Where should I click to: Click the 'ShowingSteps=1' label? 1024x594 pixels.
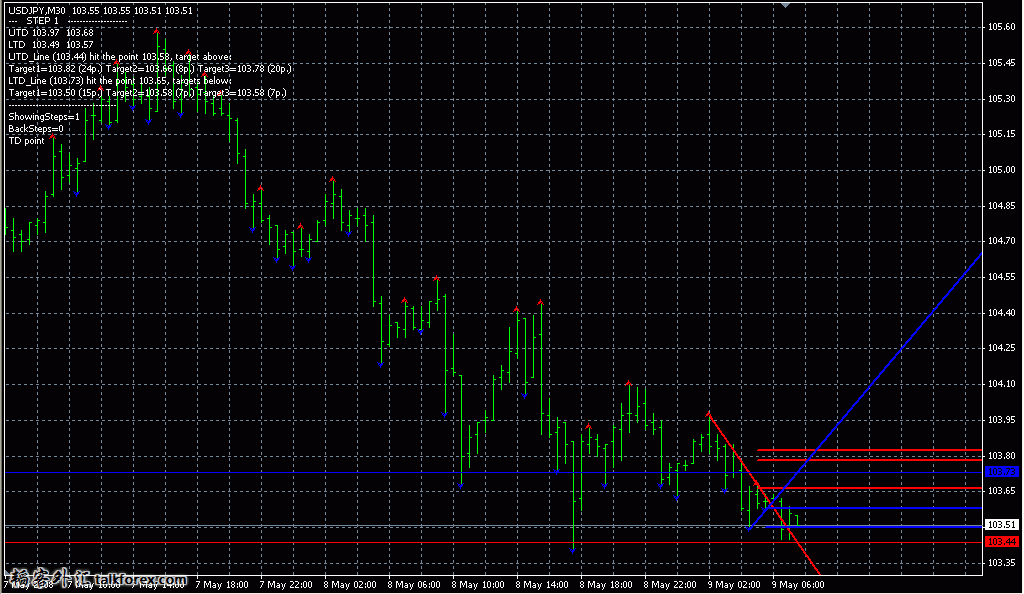[x=44, y=117]
